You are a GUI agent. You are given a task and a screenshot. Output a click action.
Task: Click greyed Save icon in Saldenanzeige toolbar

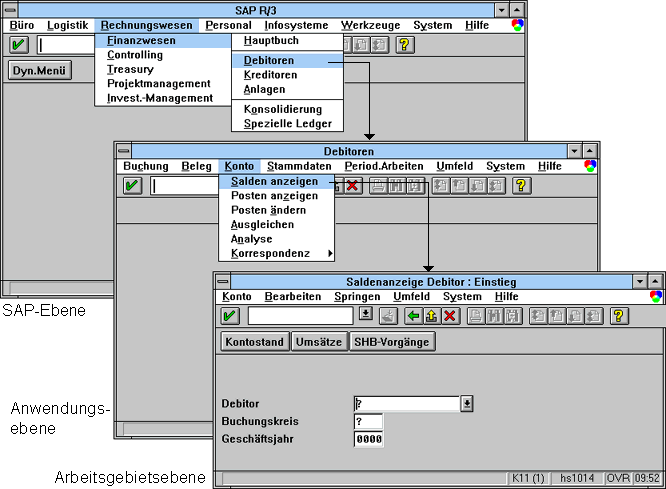click(x=388, y=316)
